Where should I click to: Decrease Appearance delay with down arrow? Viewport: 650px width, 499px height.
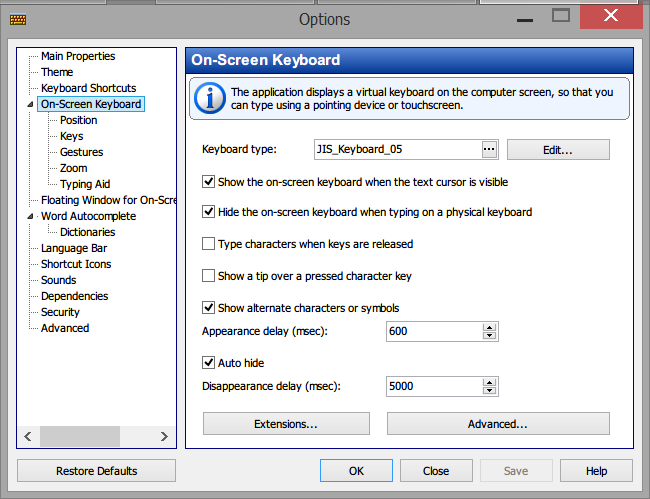point(490,335)
